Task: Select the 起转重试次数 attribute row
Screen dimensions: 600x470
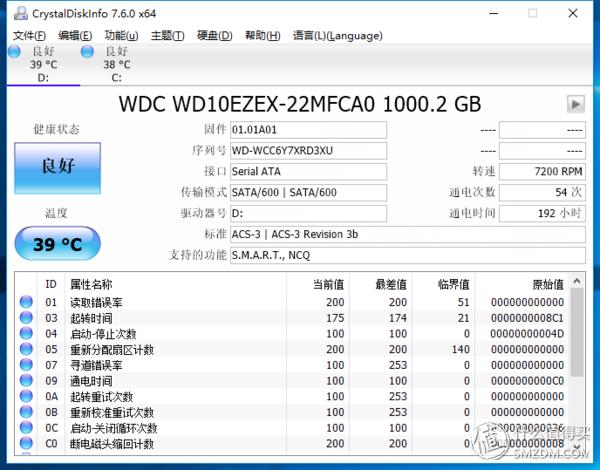Action: coord(292,397)
